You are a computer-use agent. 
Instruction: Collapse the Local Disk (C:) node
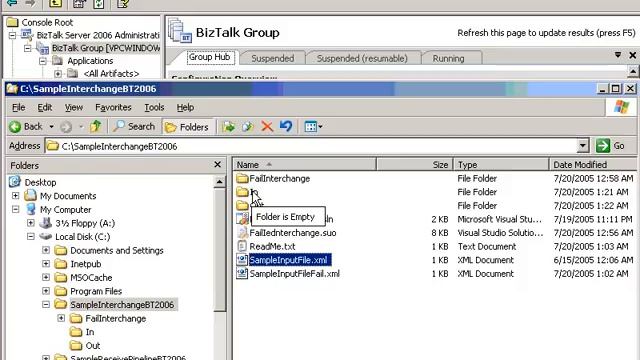coord(31,237)
